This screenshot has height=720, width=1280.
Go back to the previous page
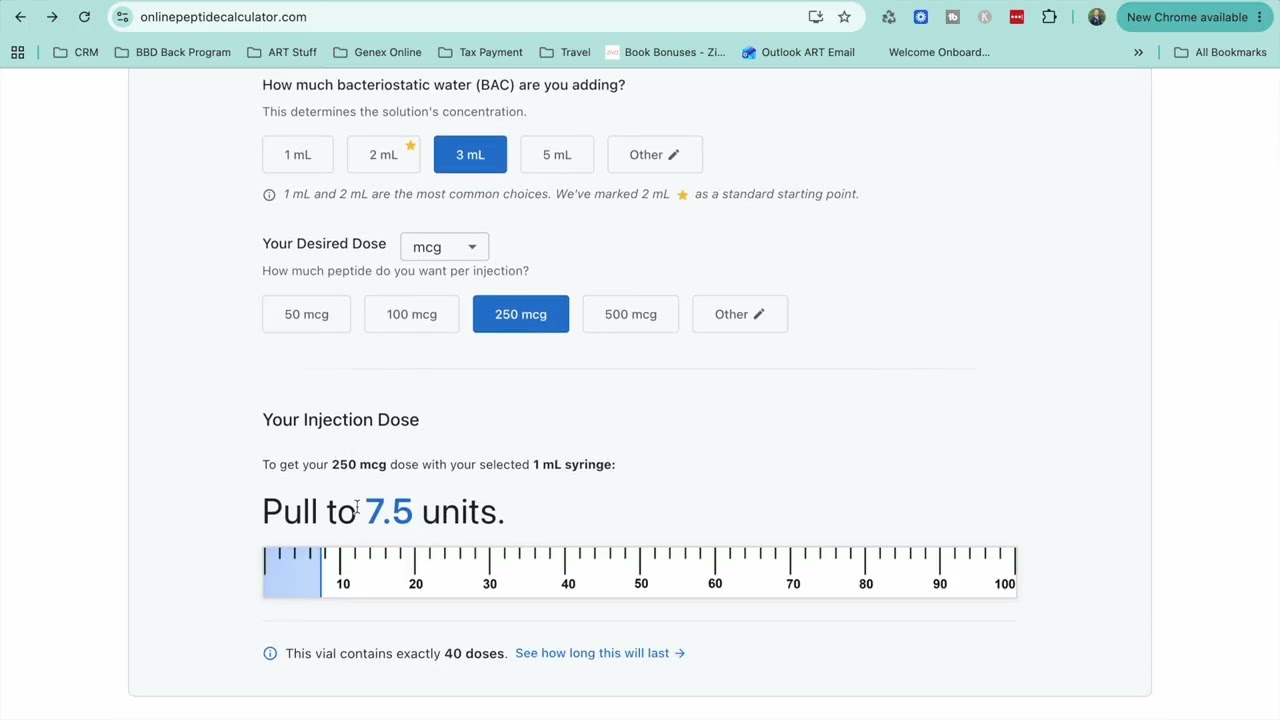20,17
